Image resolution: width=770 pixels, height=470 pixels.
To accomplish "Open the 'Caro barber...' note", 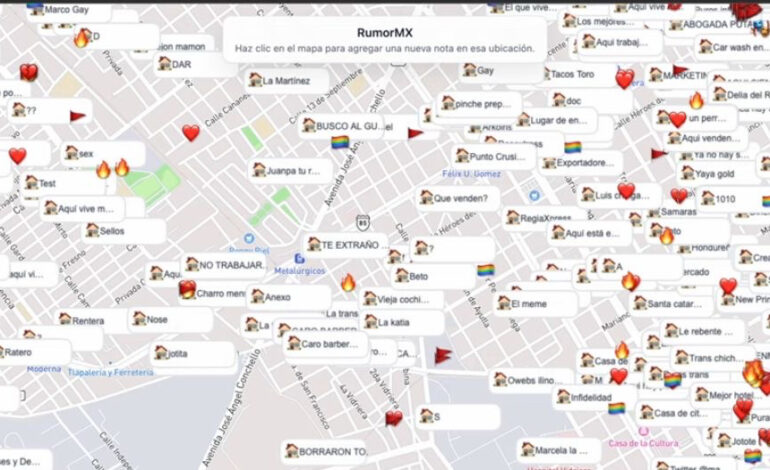I will (x=326, y=344).
